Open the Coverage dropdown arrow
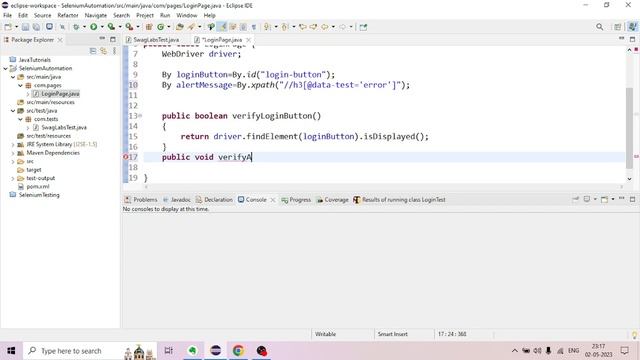This screenshot has width=640, height=360. [120, 27]
